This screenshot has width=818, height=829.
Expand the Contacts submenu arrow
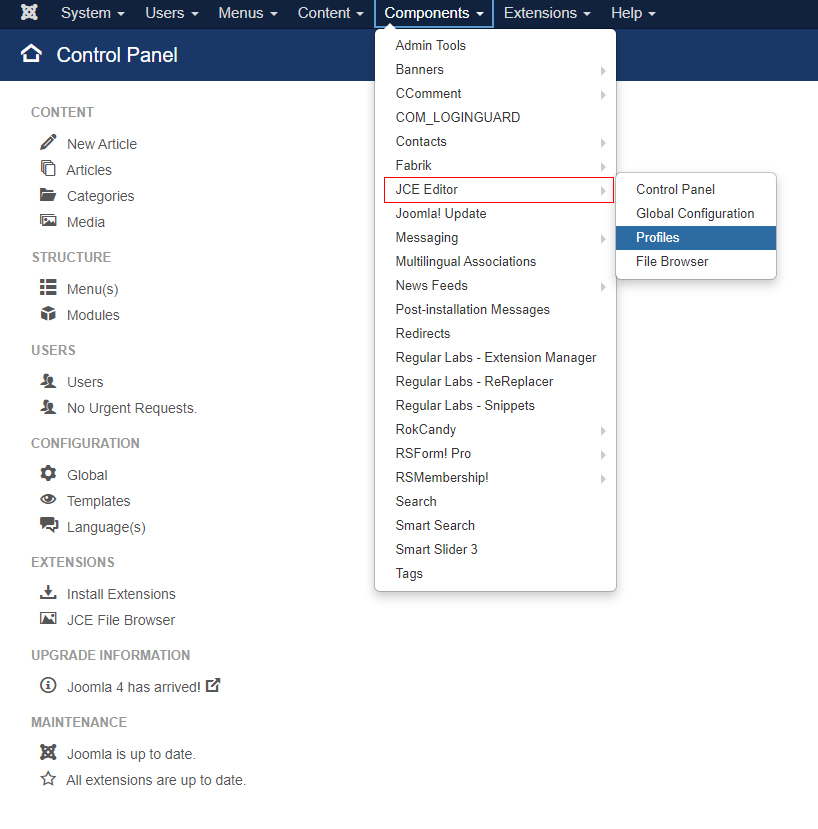click(603, 143)
